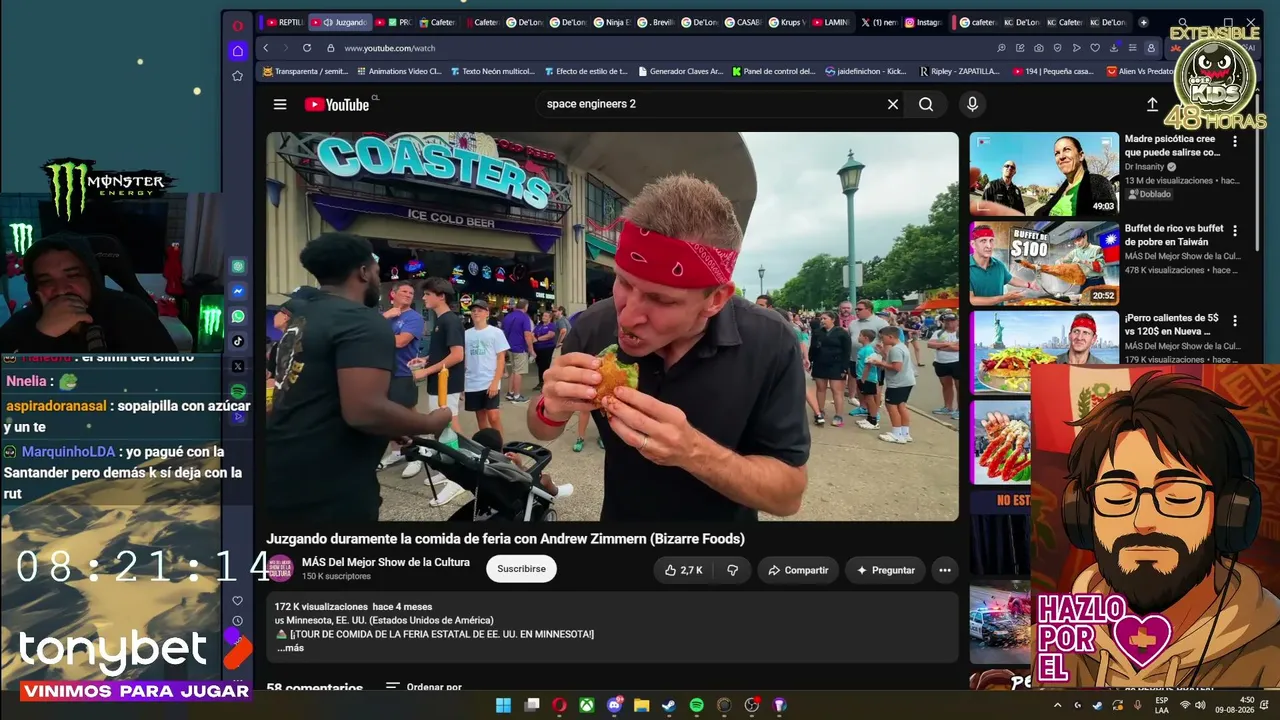The image size is (1280, 720).
Task: Subscribe with the 'Suscribirse' button
Action: 521,569
